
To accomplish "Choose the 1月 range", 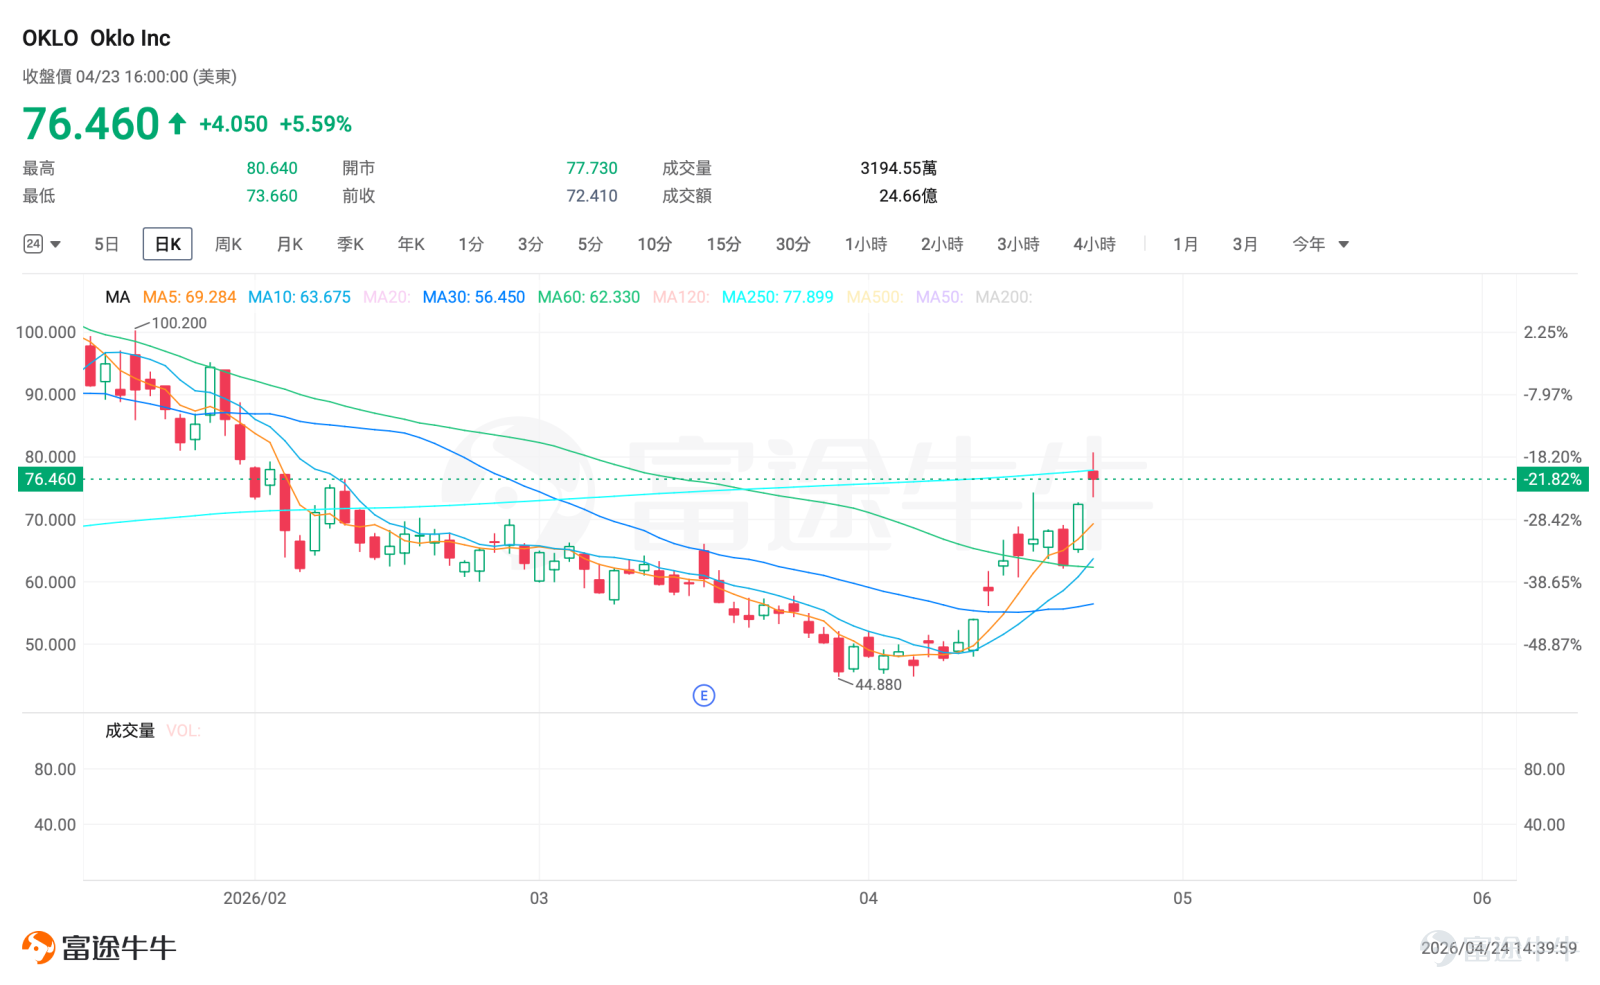I will 1186,244.
